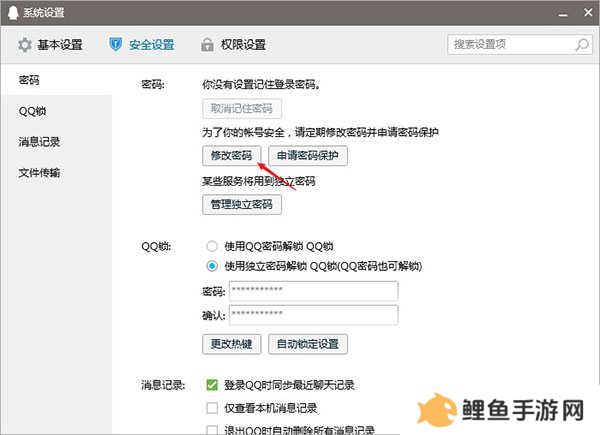Click the 密码 input field under QQ锁

(x=314, y=291)
